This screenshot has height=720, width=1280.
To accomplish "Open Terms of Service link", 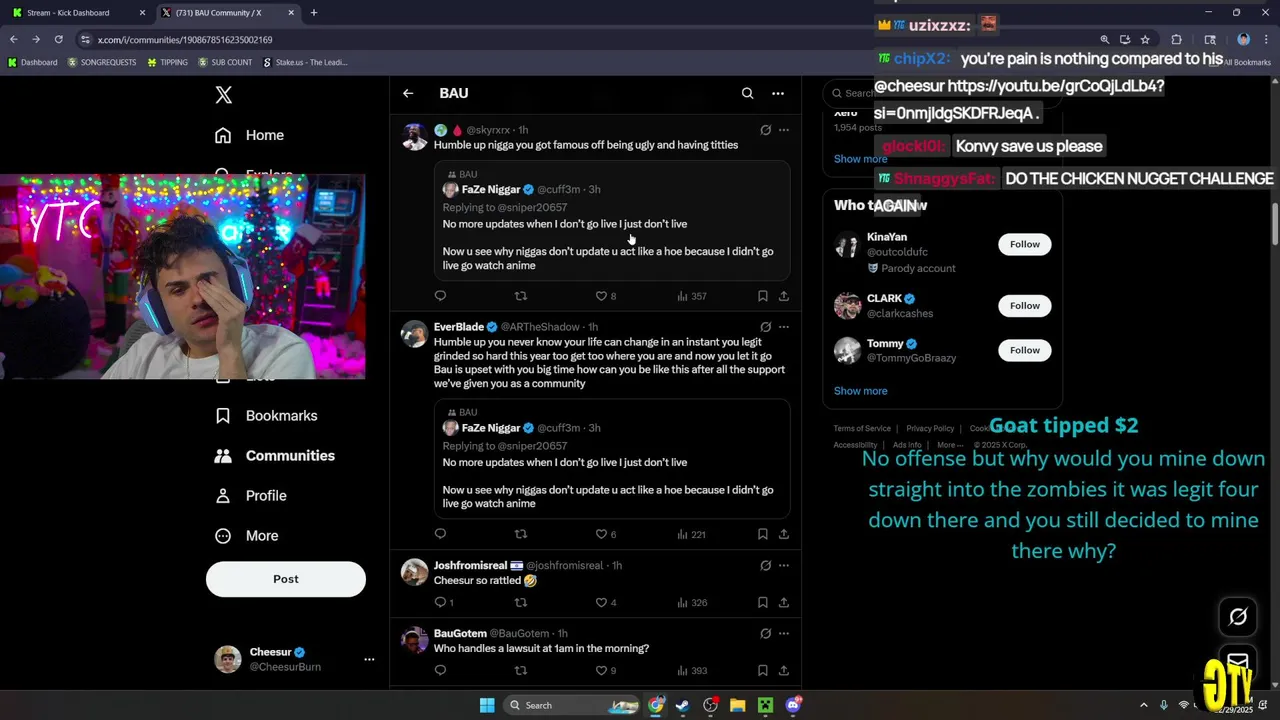I will [862, 428].
